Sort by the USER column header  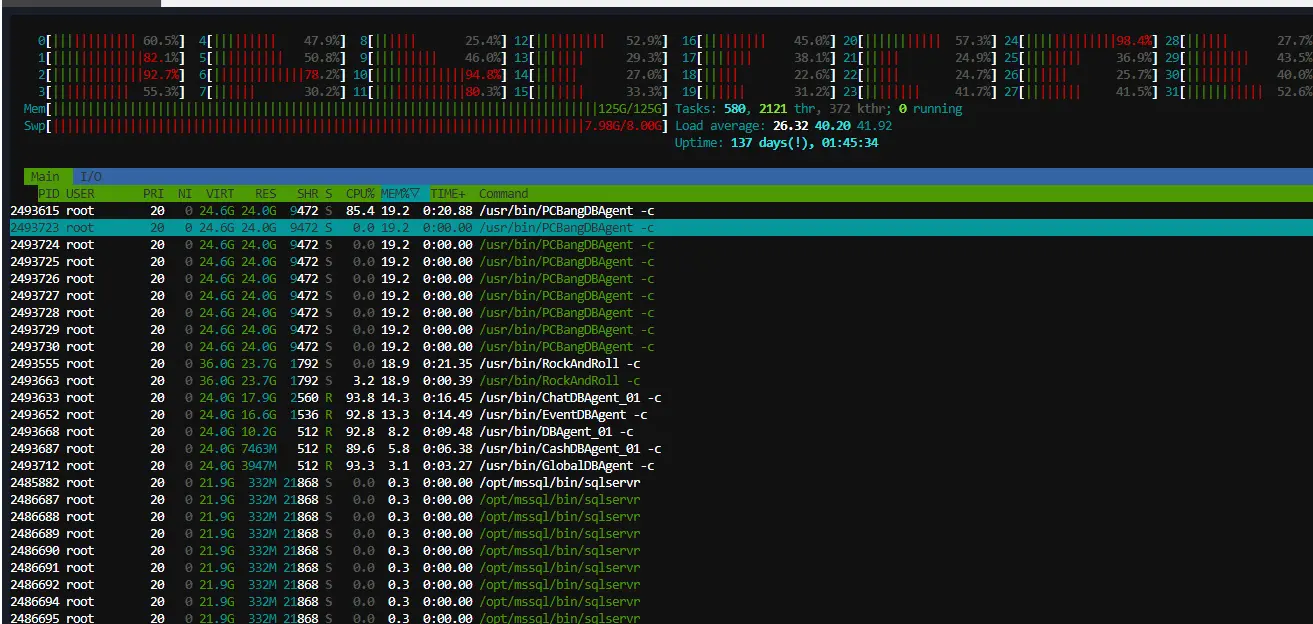(x=80, y=194)
